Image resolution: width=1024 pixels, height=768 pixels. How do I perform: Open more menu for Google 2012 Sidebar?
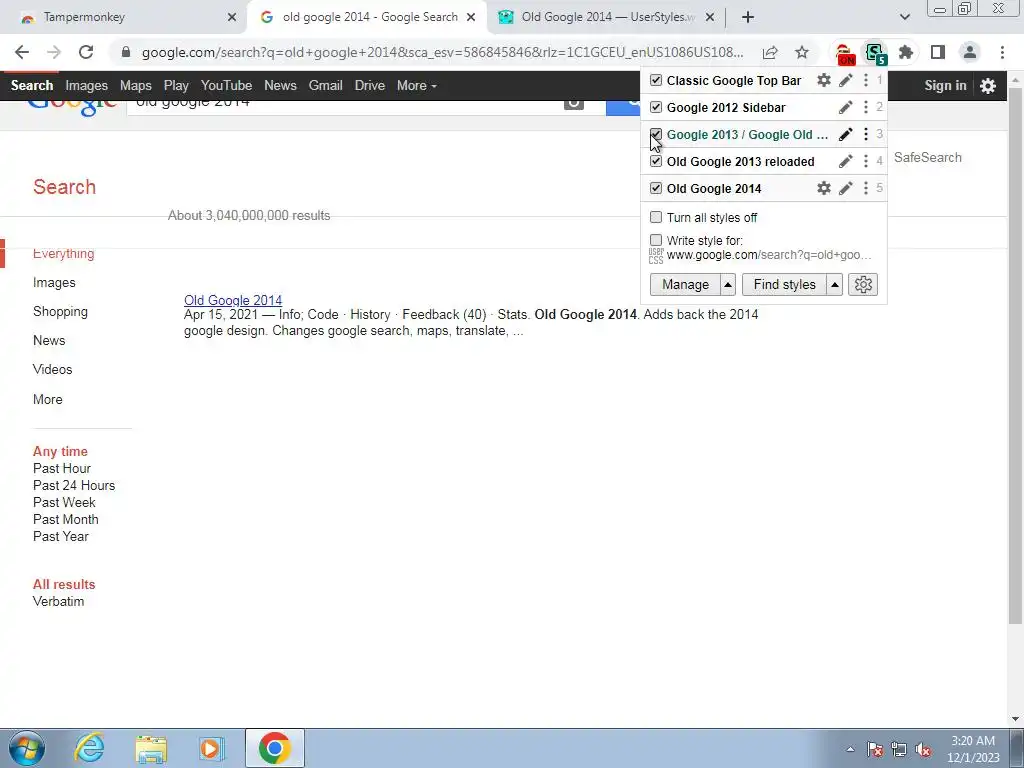pos(866,107)
